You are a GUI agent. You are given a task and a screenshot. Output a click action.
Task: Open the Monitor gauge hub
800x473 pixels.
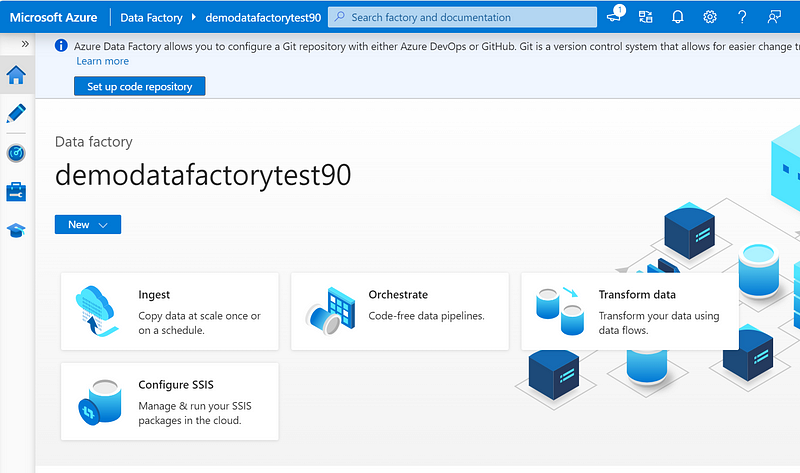pyautogui.click(x=16, y=153)
